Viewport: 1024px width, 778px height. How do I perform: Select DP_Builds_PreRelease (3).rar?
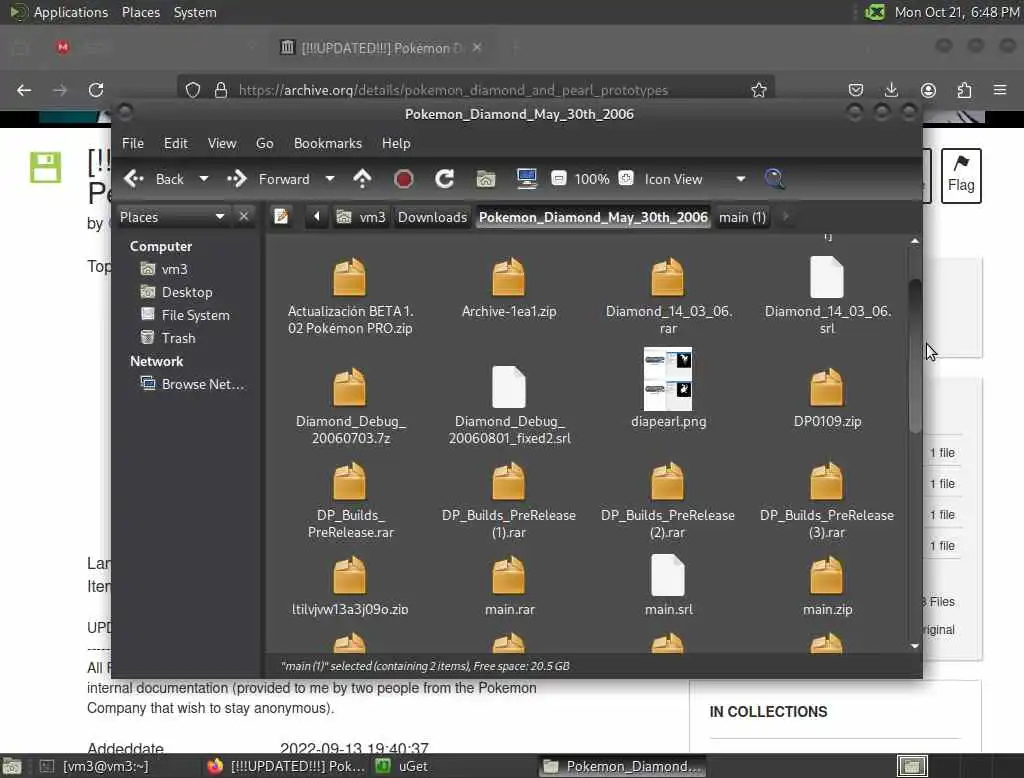pos(827,500)
